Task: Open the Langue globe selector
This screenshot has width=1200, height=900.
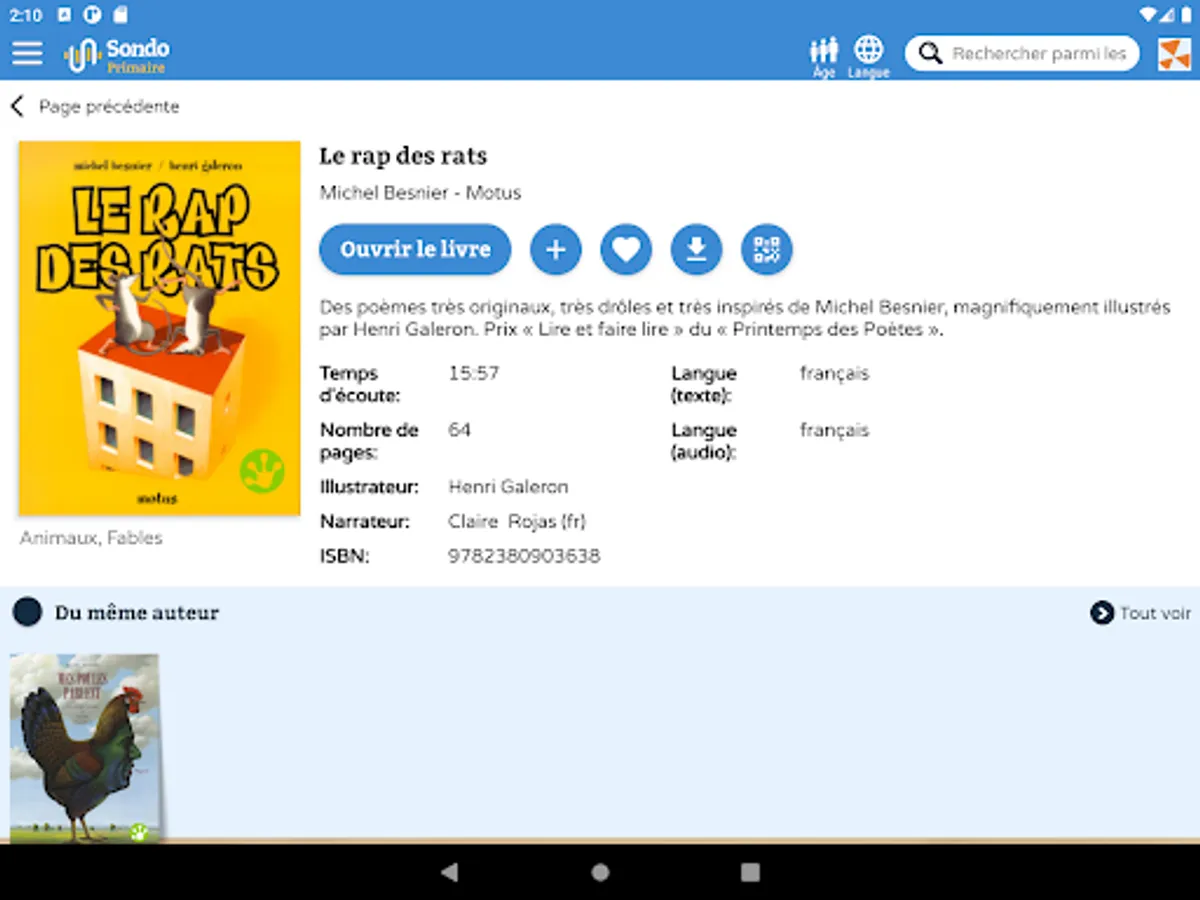Action: click(869, 57)
